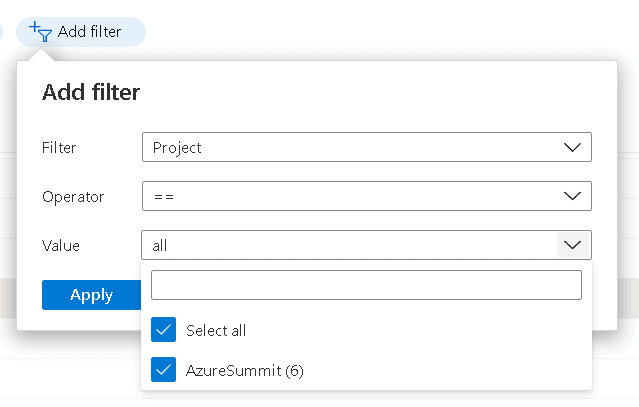
Task: Uncheck the AzureSummit (6) checkbox
Action: click(163, 370)
